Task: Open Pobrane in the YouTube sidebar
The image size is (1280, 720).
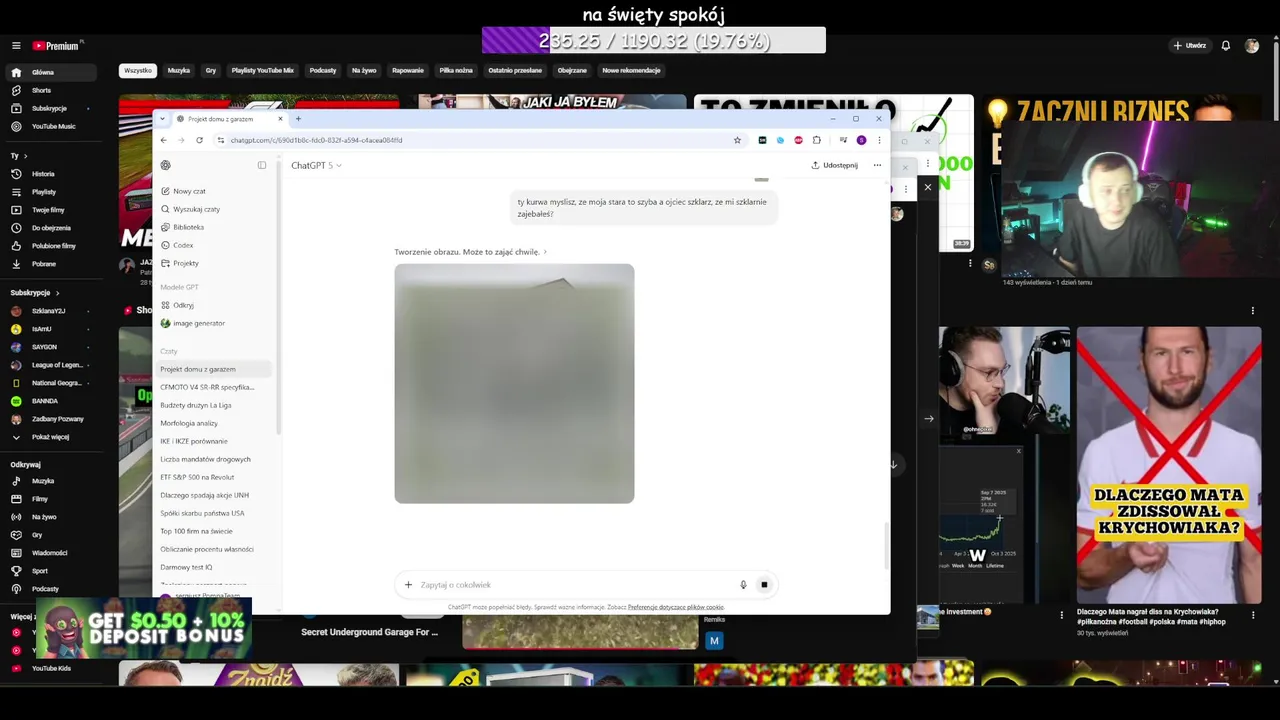Action: point(43,264)
